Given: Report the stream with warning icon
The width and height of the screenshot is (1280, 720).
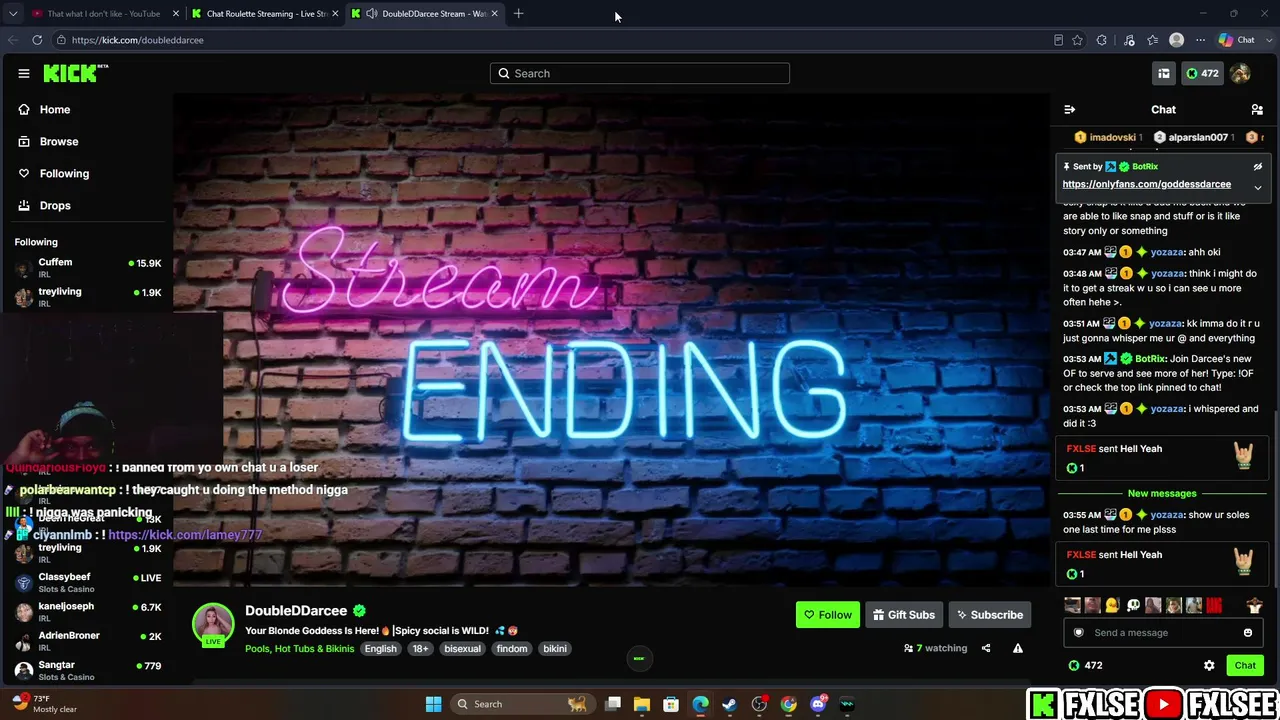Looking at the screenshot, I should click(1018, 648).
